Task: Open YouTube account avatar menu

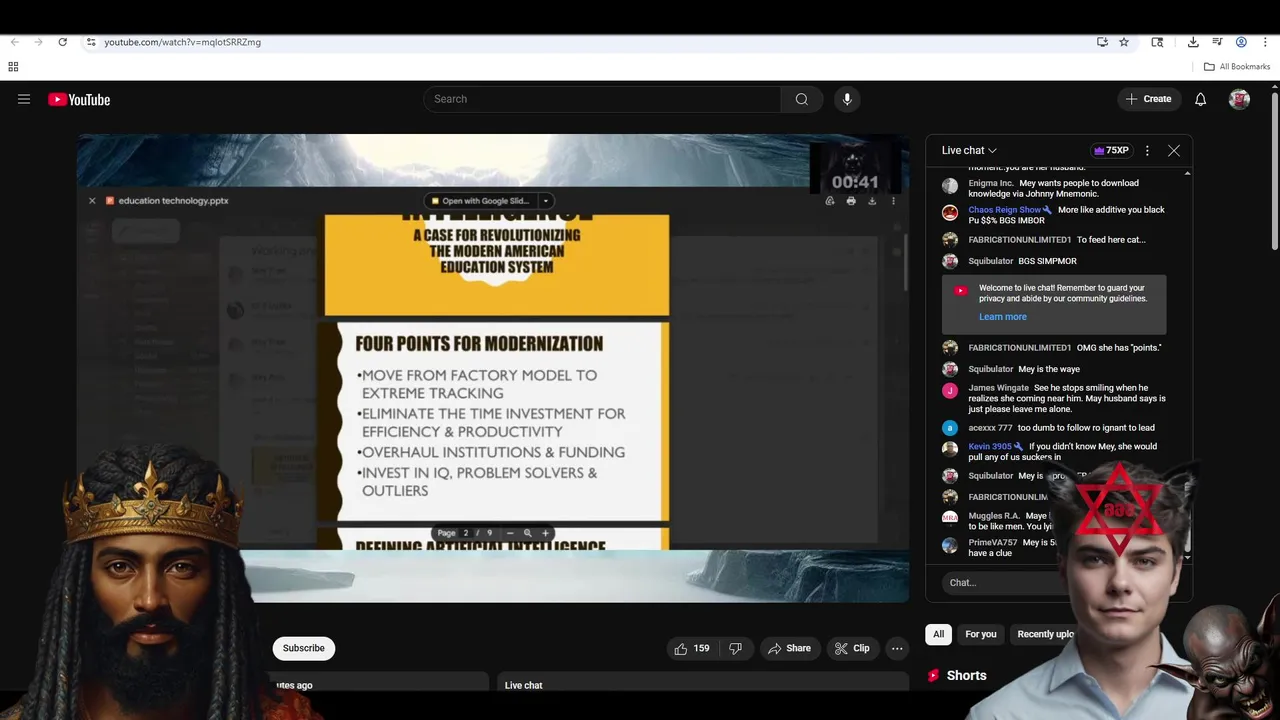Action: point(1239,99)
